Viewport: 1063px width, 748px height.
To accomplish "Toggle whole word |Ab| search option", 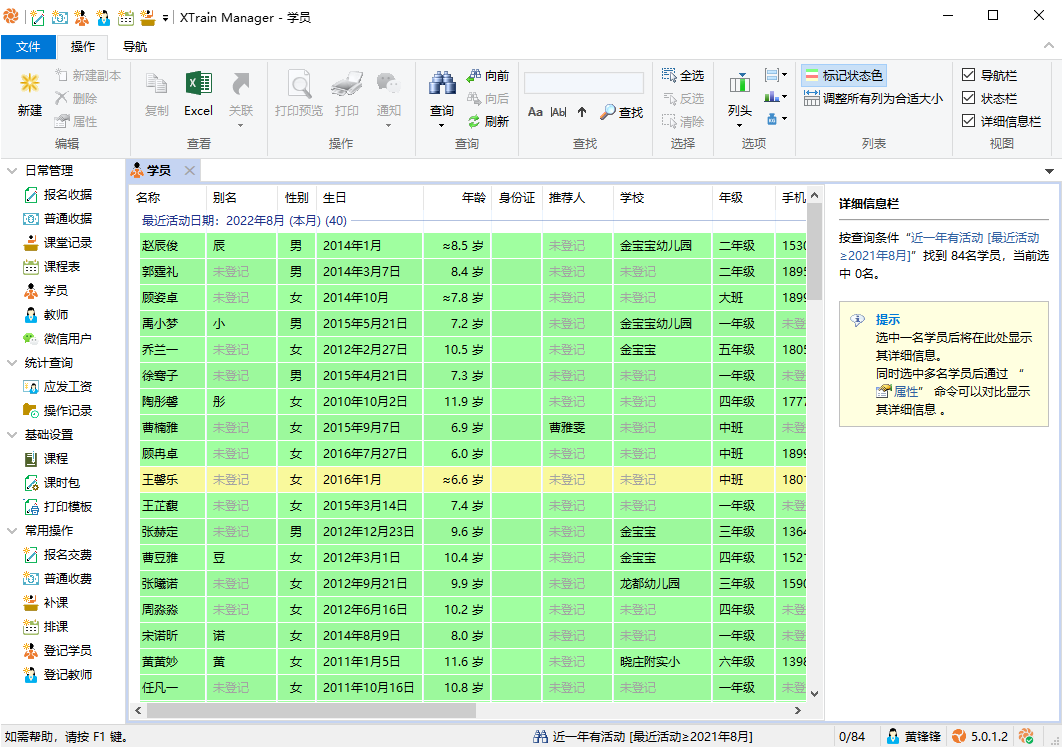I will point(558,112).
